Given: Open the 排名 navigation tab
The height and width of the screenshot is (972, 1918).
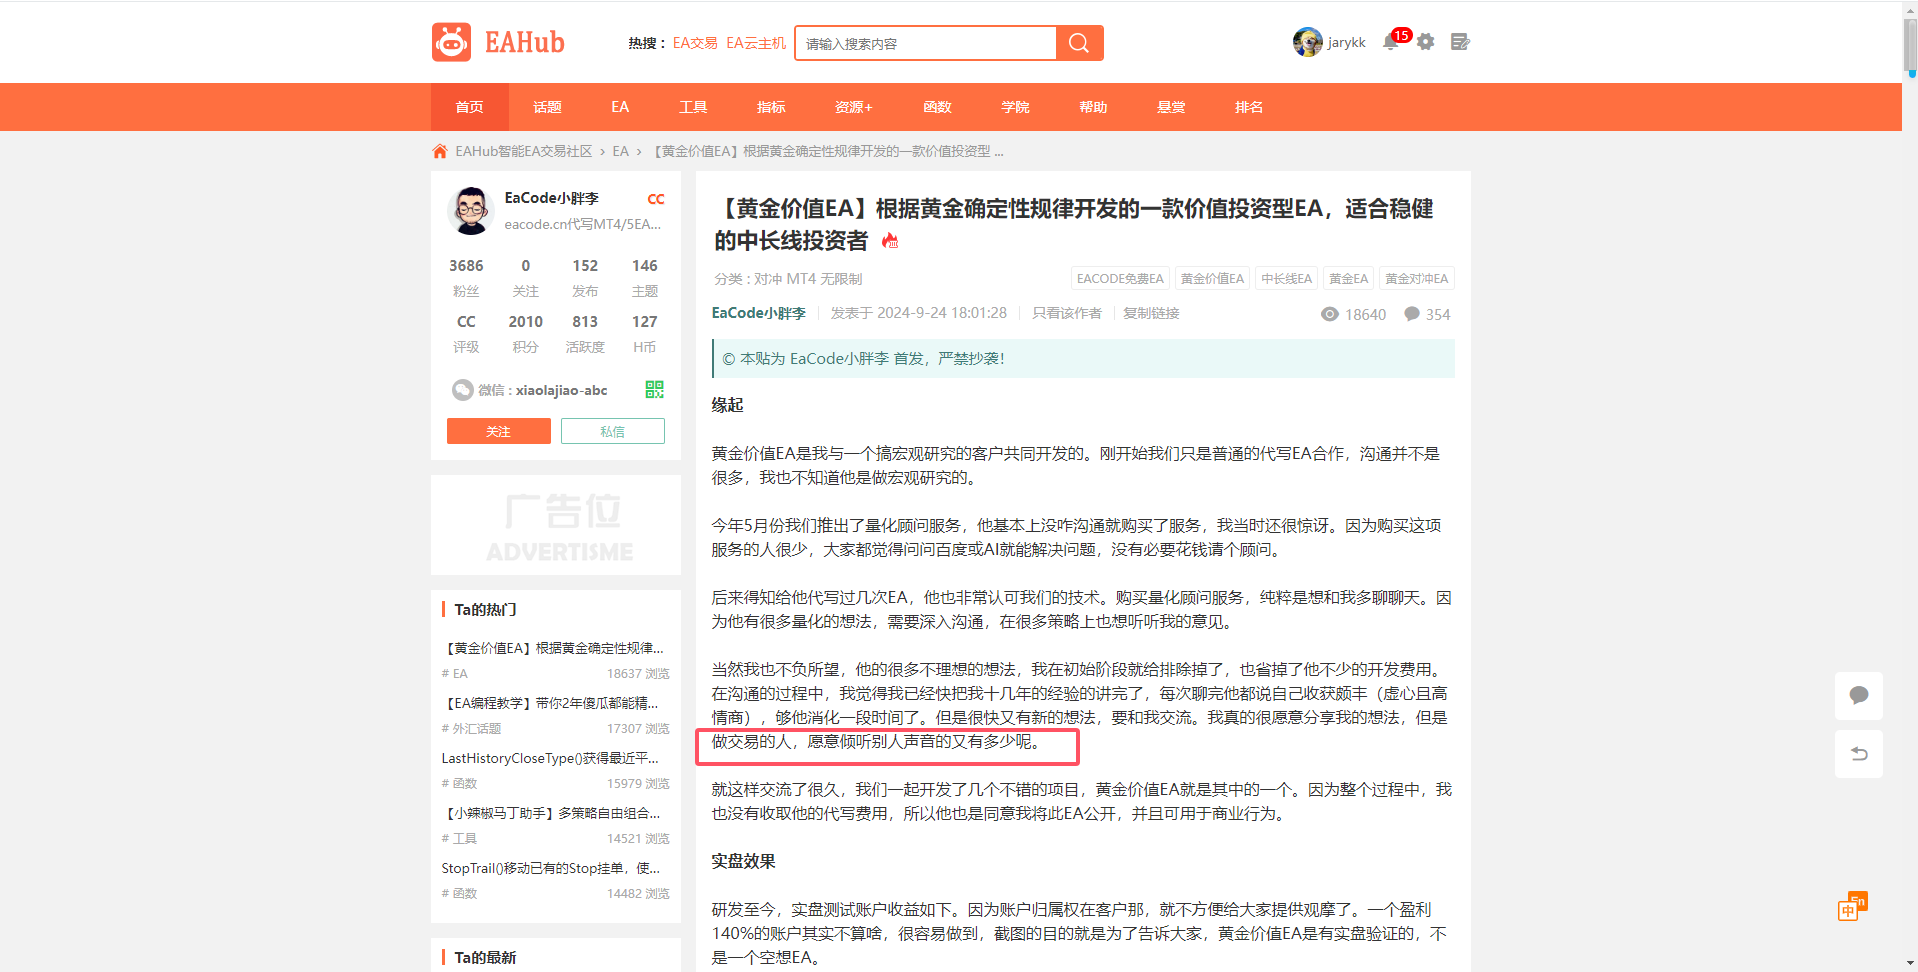Looking at the screenshot, I should click(1249, 107).
